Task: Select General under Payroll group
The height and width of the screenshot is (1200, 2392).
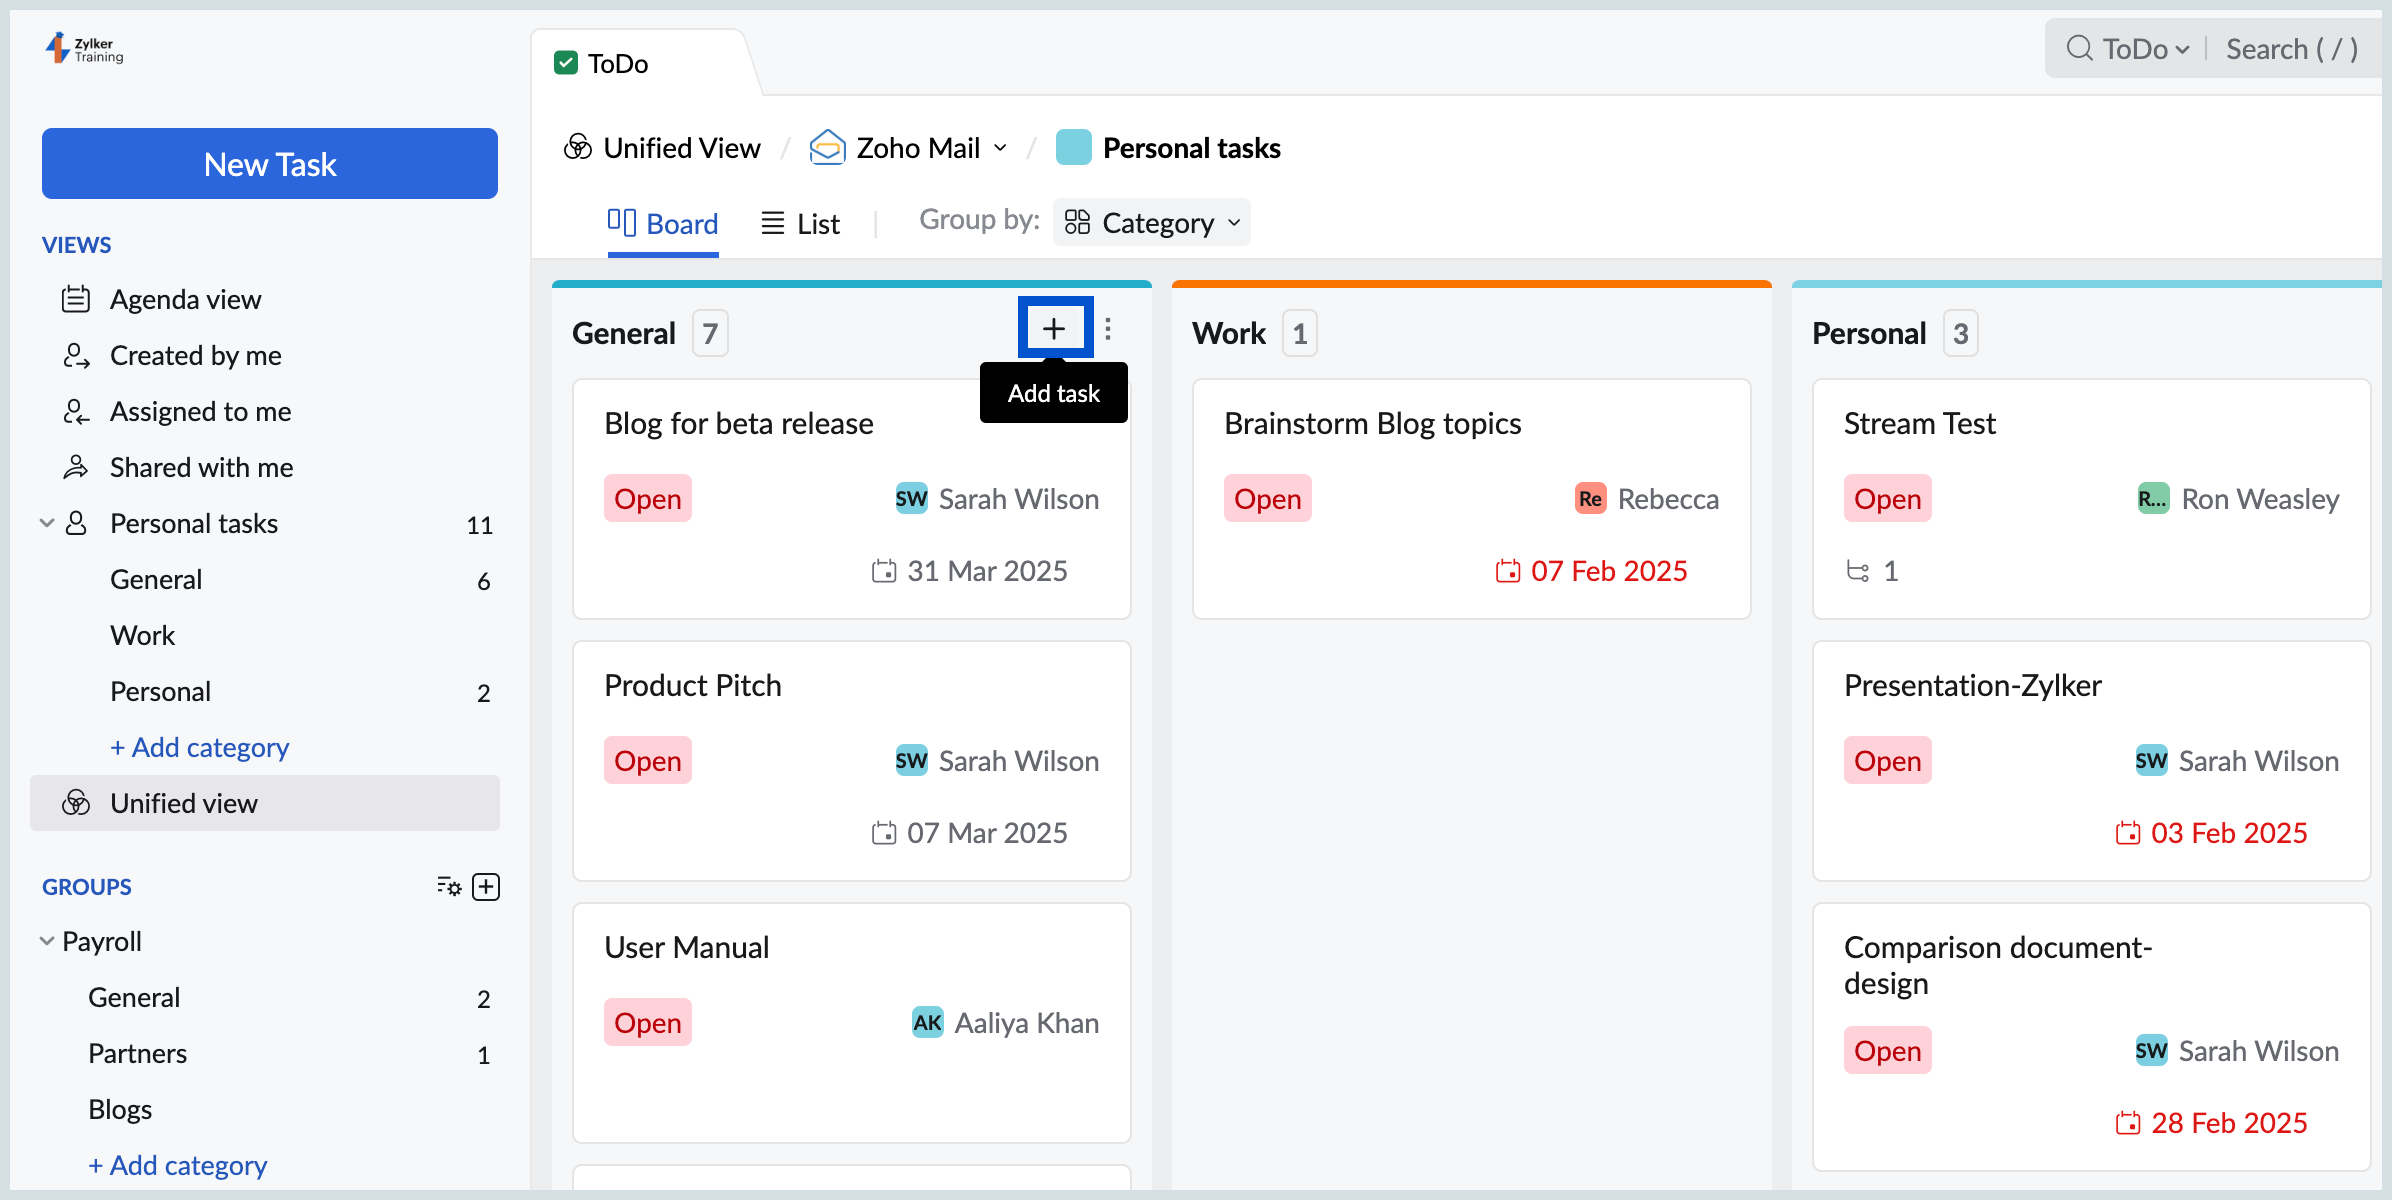Action: coord(134,997)
